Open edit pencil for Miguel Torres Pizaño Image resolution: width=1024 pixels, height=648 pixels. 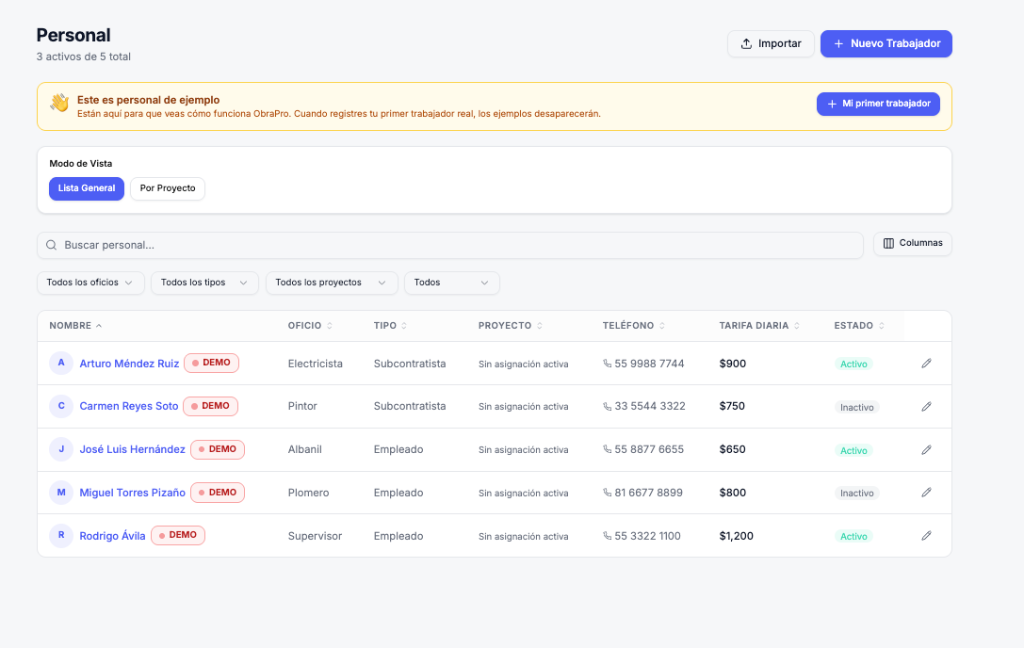[926, 493]
